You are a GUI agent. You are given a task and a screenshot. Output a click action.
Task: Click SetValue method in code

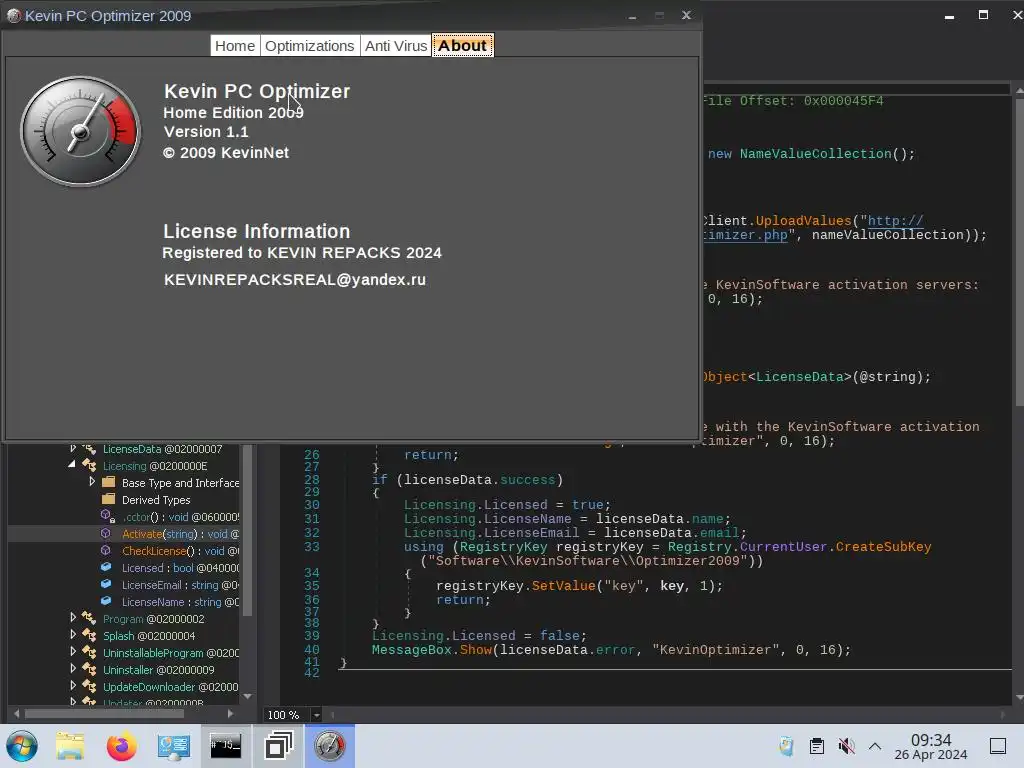click(x=564, y=586)
